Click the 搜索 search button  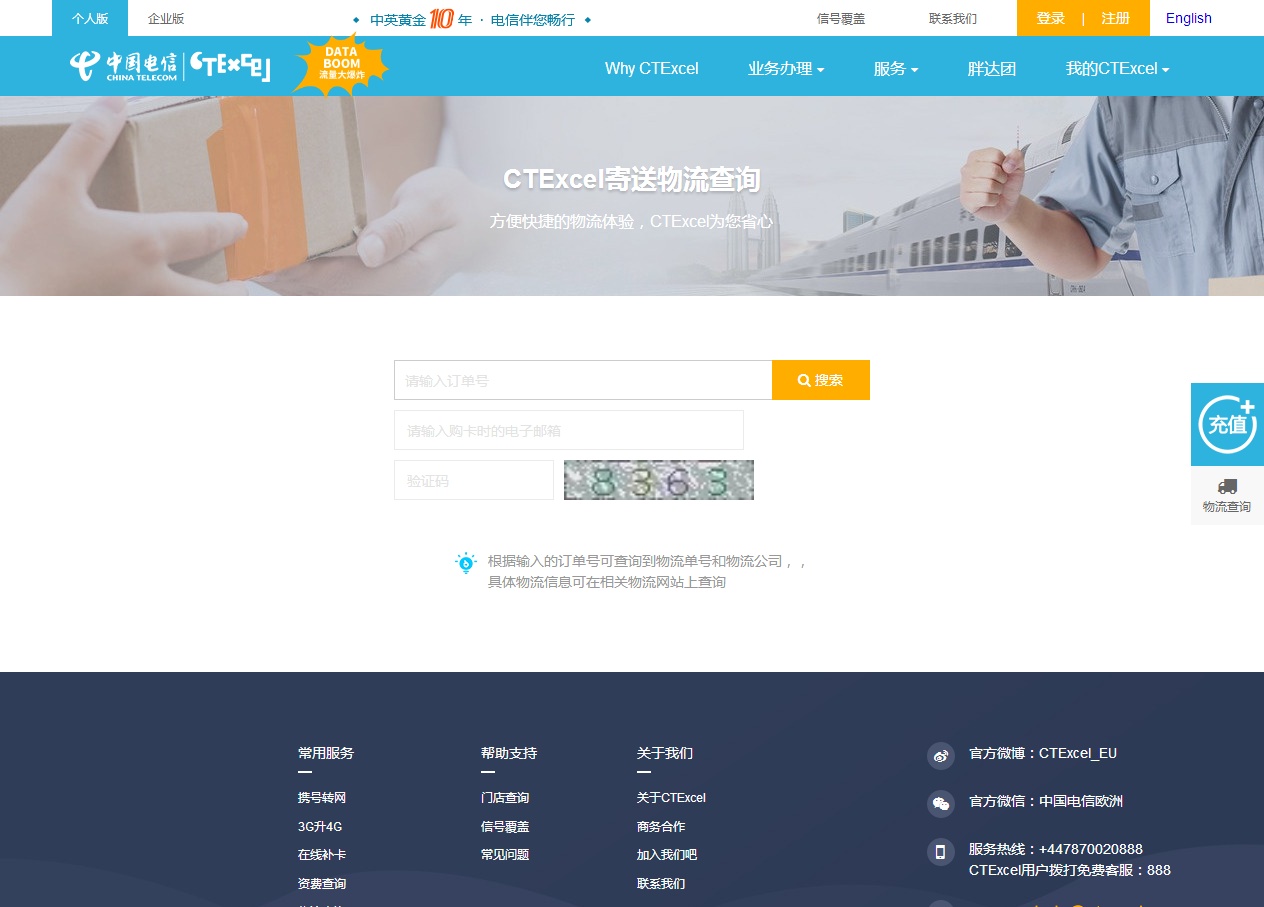821,380
